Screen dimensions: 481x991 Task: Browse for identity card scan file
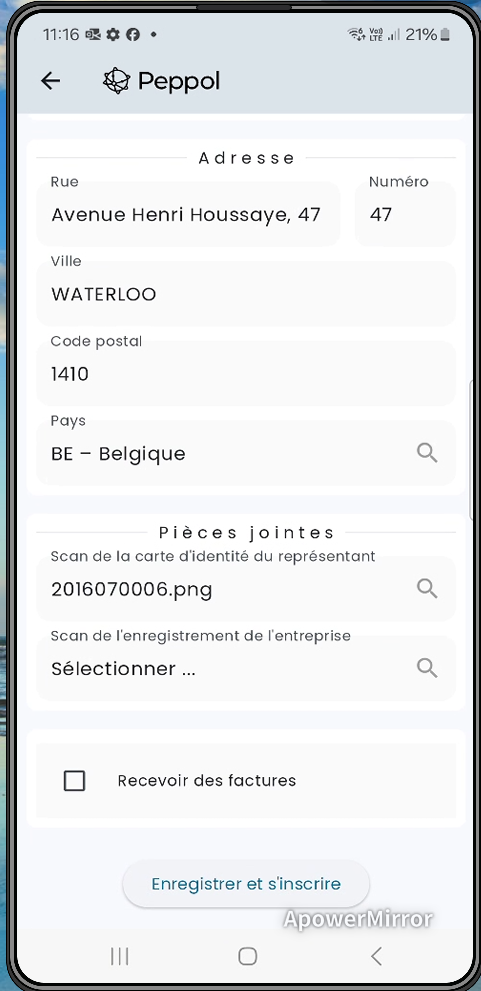(x=427, y=588)
